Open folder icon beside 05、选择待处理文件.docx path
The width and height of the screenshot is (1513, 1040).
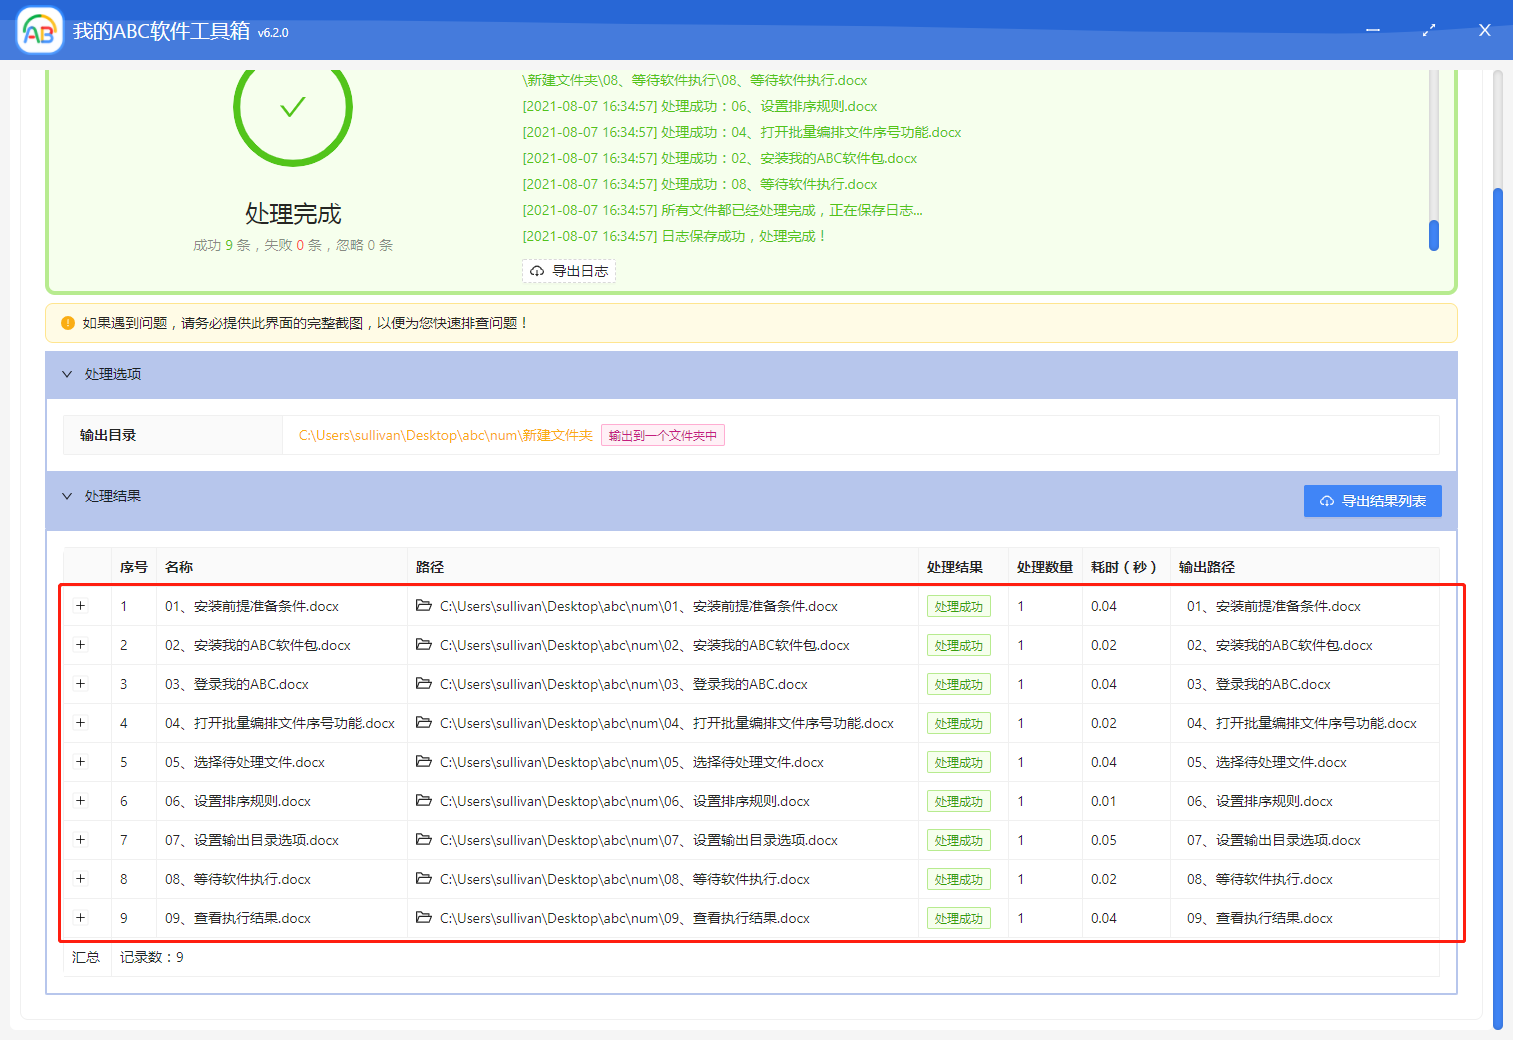tap(424, 762)
